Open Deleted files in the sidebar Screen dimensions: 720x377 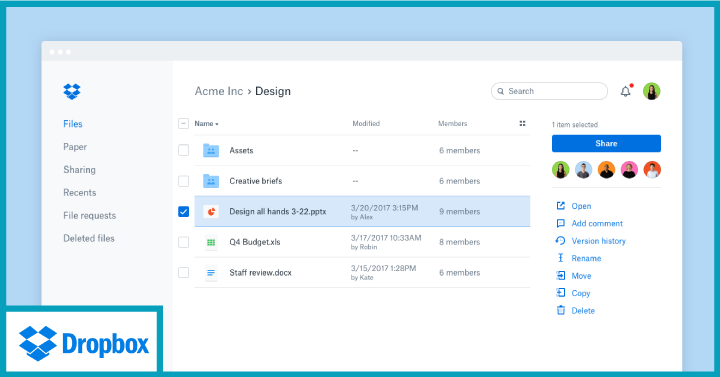(89, 238)
